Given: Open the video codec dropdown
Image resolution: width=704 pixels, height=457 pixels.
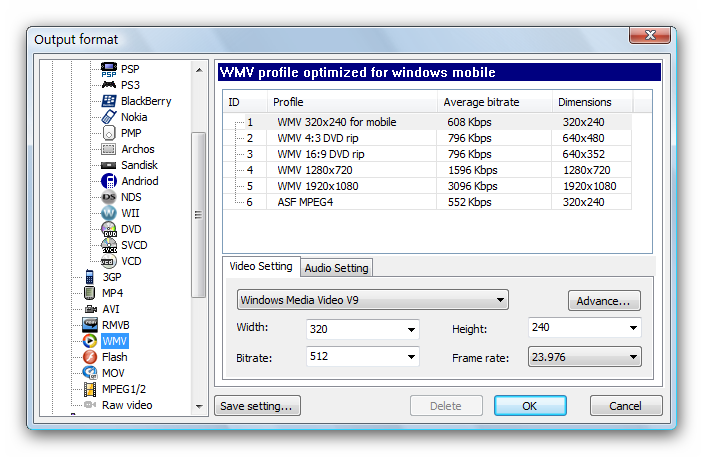Looking at the screenshot, I should [373, 300].
